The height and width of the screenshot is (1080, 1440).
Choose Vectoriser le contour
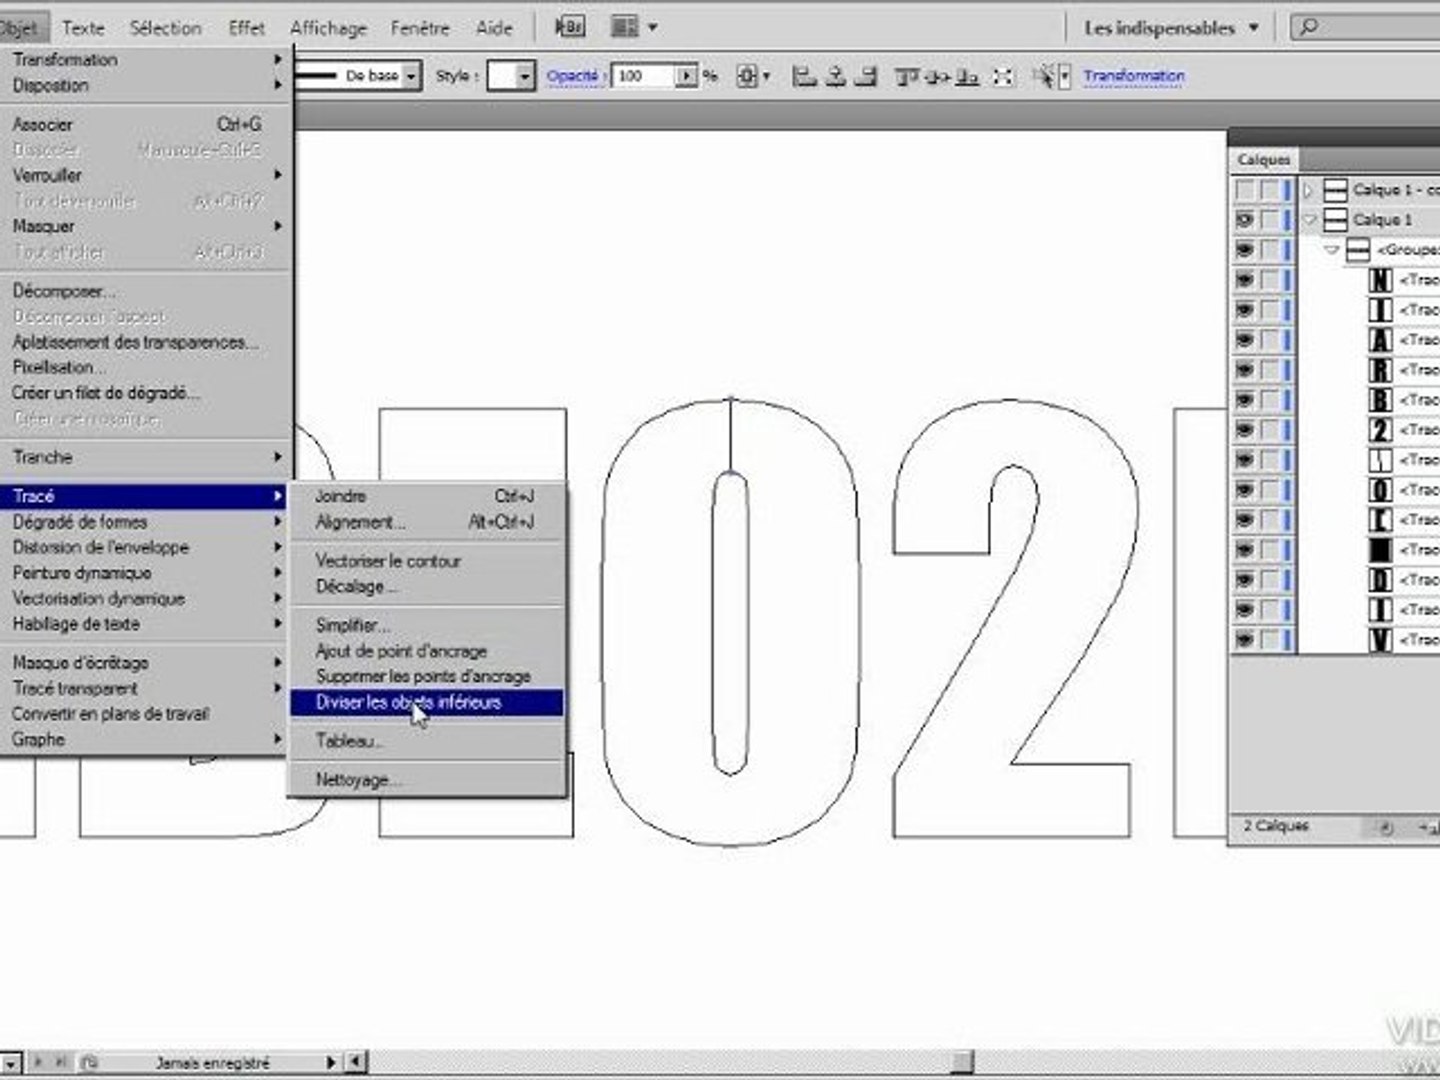(x=426, y=561)
